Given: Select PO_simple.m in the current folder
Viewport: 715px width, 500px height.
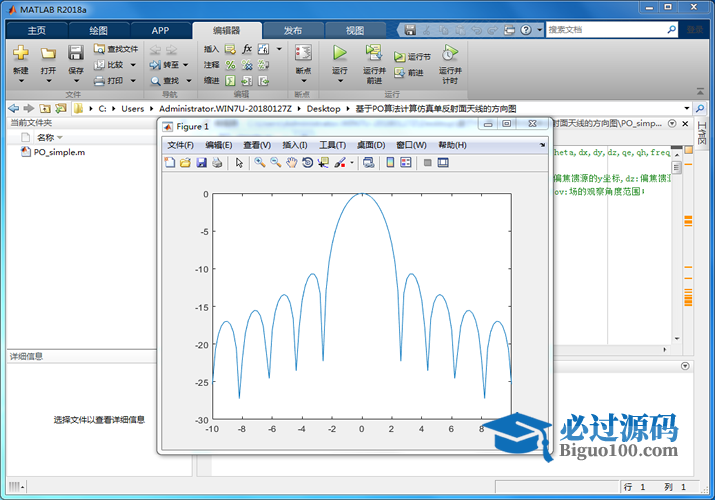Looking at the screenshot, I should (x=59, y=153).
